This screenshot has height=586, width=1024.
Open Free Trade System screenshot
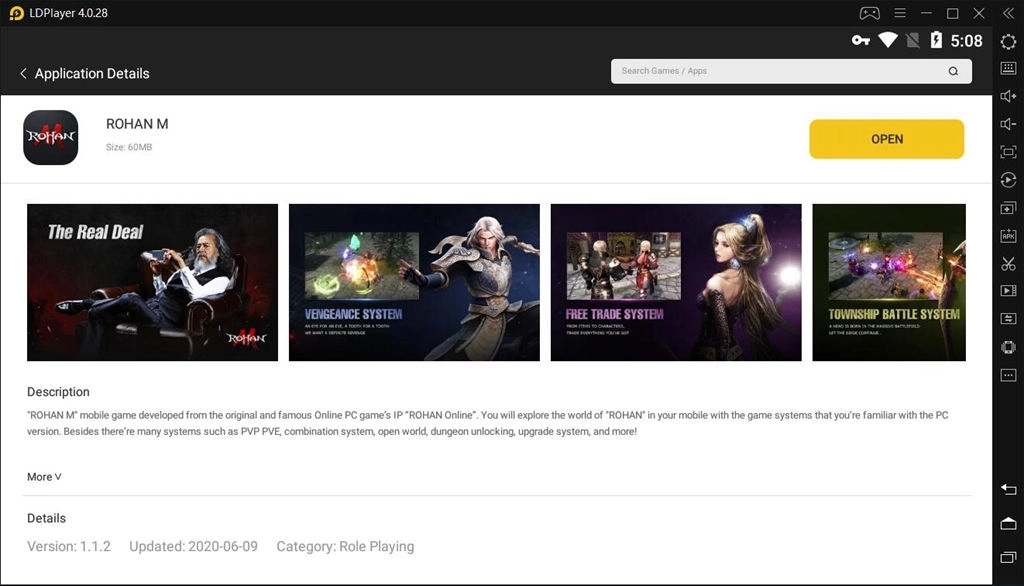tap(676, 282)
